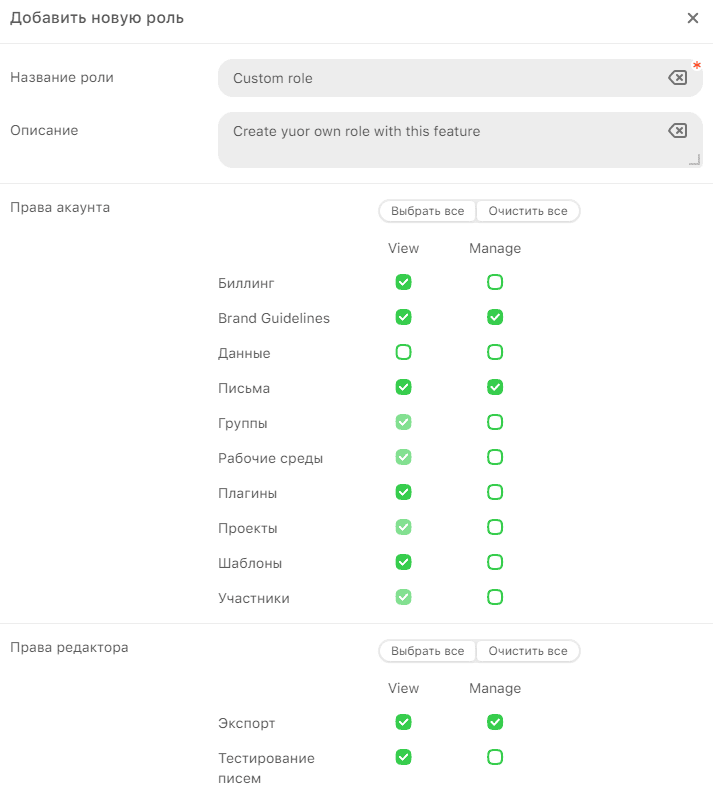Click the description text area

(440, 140)
